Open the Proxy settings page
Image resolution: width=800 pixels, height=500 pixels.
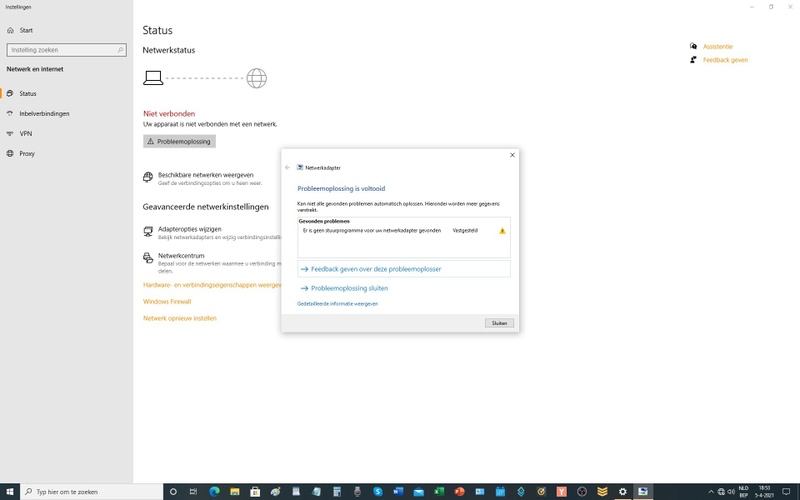pyautogui.click(x=66, y=153)
